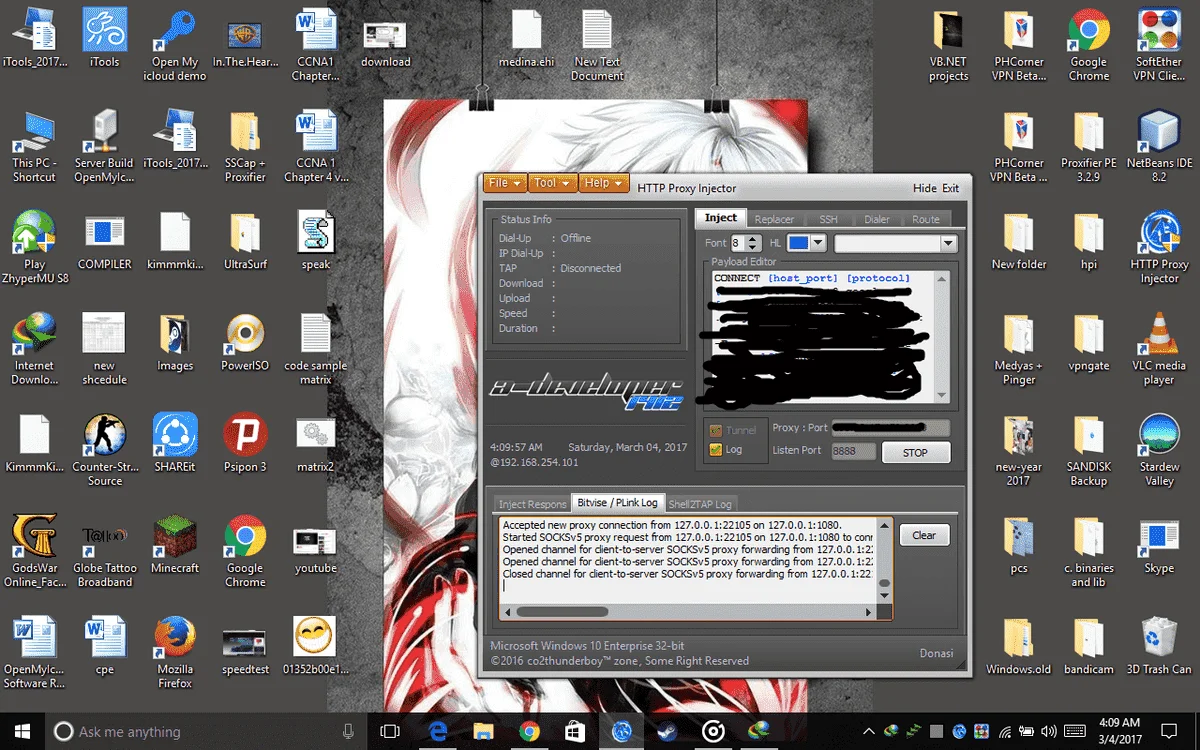Toggle the Tunnel checkbox
Screen dimensions: 1200x750
pos(716,430)
